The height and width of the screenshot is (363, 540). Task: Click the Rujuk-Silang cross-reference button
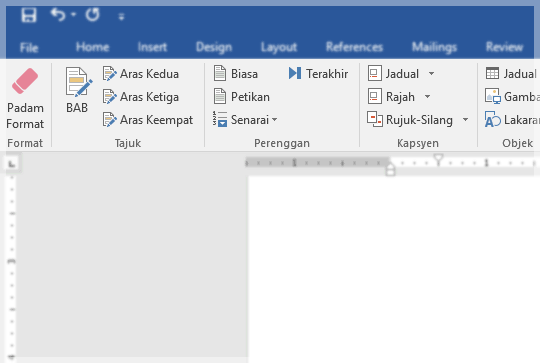[x=410, y=120]
